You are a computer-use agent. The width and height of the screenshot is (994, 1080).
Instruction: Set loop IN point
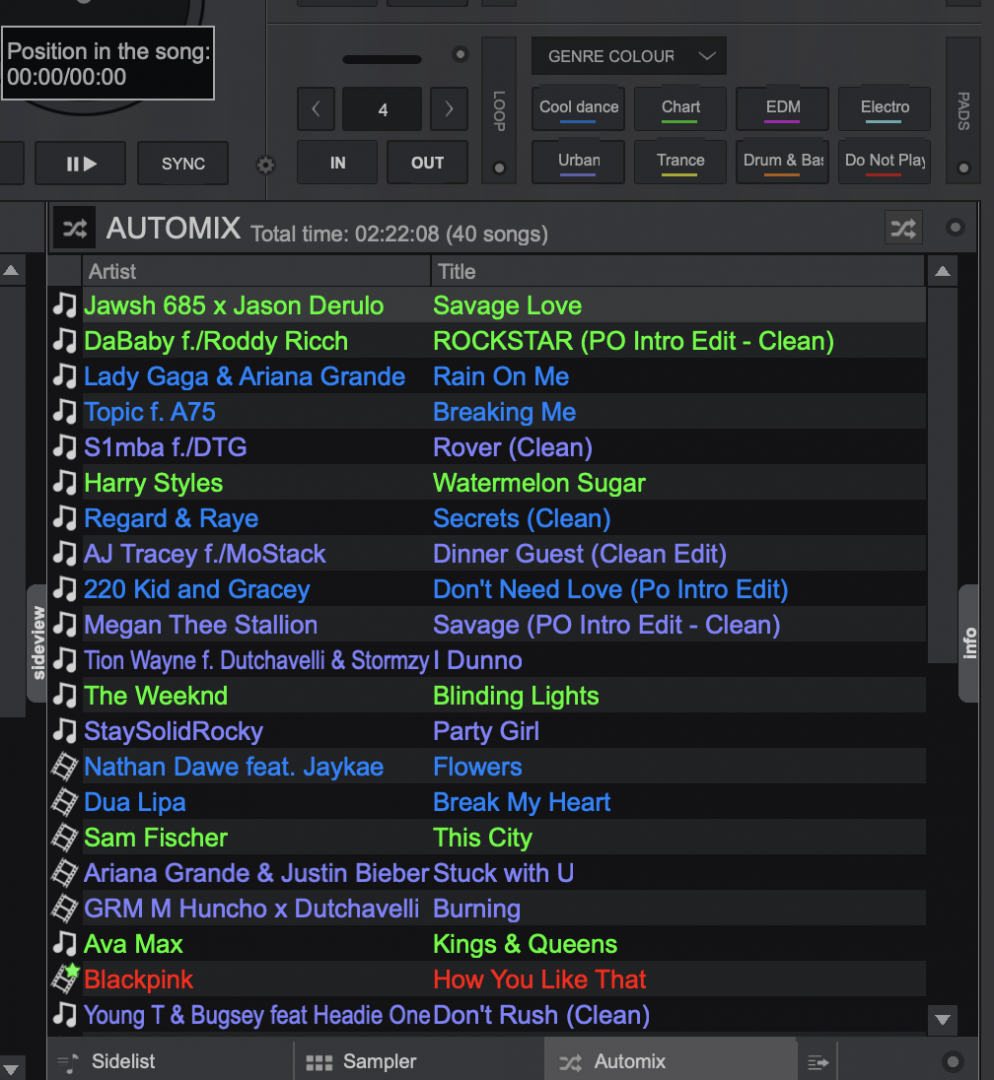[337, 163]
